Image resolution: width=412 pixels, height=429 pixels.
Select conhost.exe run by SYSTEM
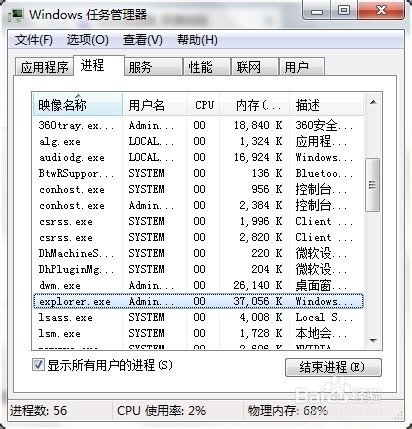198,189
